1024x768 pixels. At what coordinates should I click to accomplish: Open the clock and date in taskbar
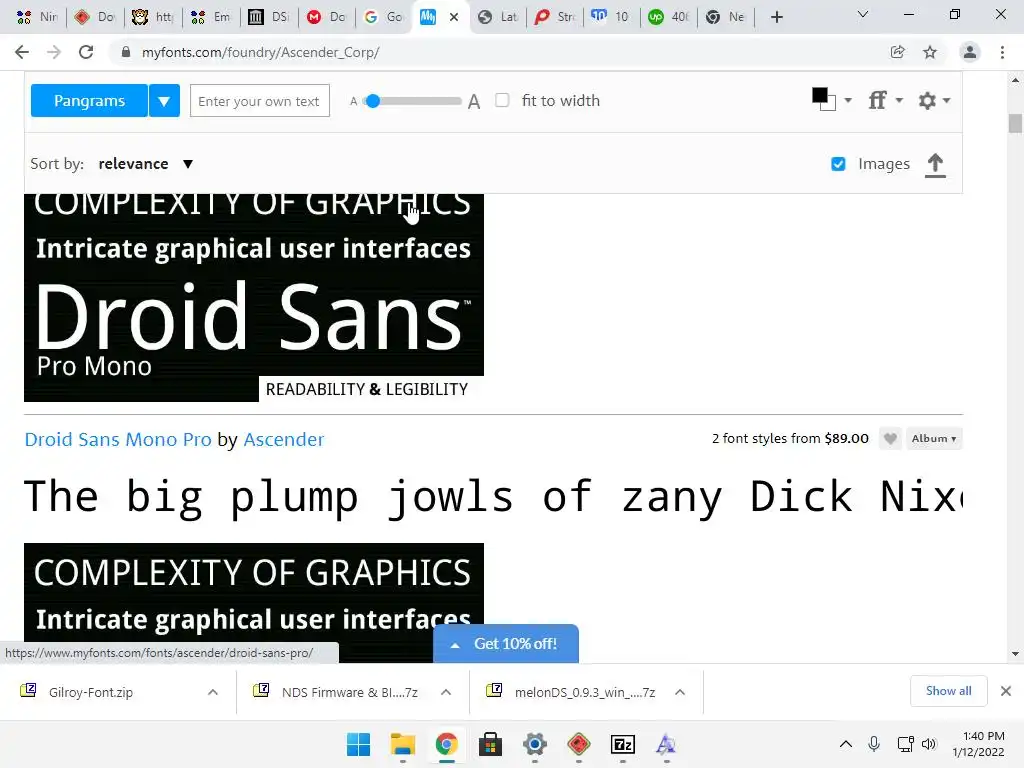(x=978, y=744)
